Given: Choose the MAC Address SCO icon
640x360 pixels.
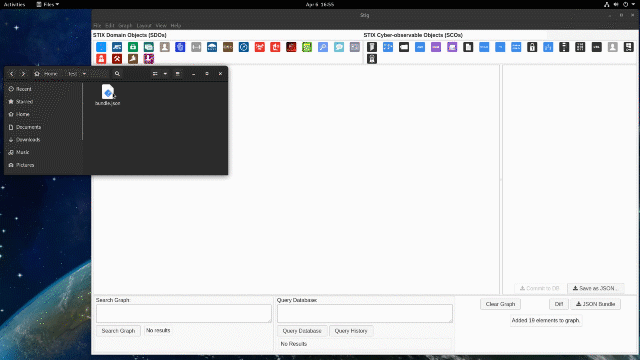Looking at the screenshot, I should (x=516, y=47).
